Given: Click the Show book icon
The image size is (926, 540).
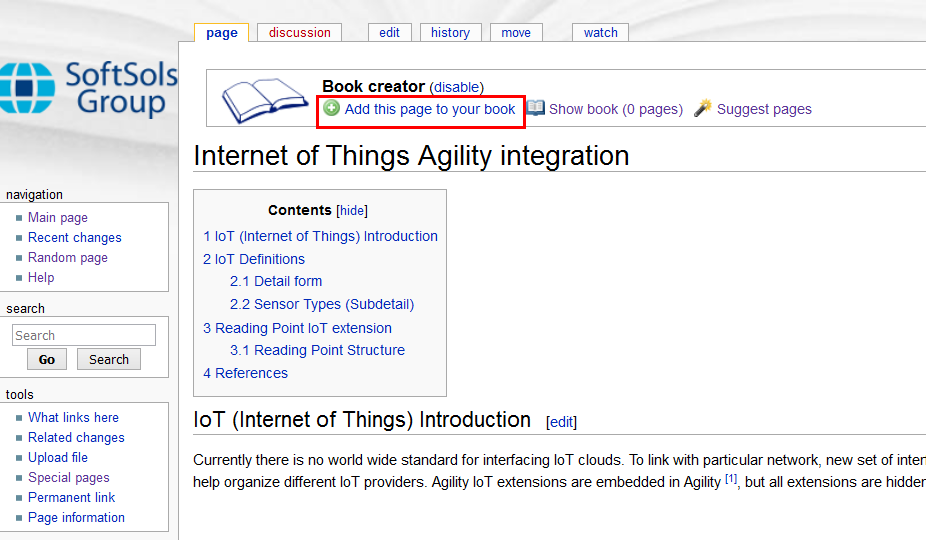Looking at the screenshot, I should tap(536, 109).
